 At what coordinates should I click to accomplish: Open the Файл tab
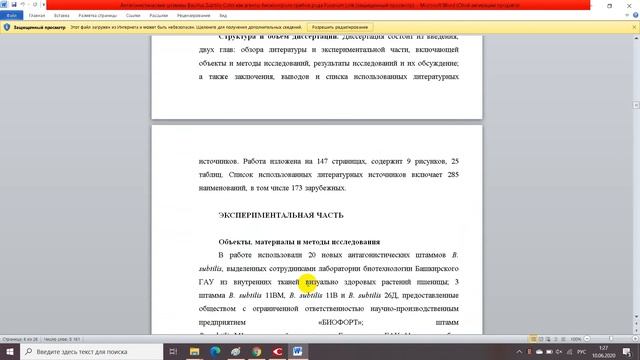tap(11, 16)
